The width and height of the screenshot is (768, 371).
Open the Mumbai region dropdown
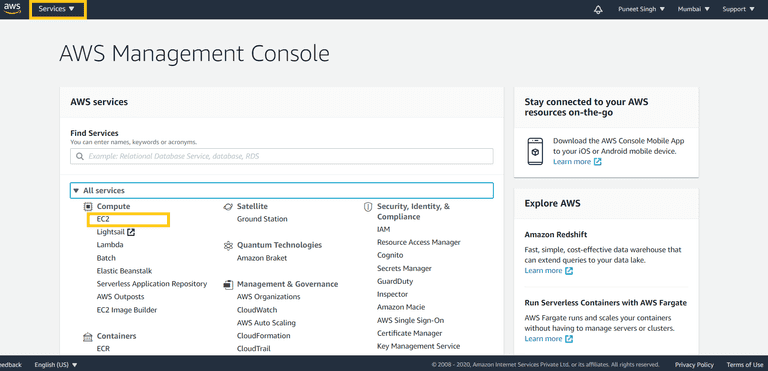pyautogui.click(x=694, y=9)
